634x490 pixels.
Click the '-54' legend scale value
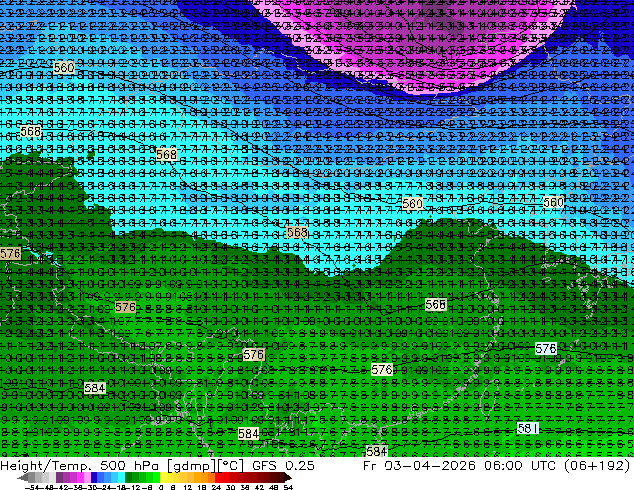click(32, 487)
